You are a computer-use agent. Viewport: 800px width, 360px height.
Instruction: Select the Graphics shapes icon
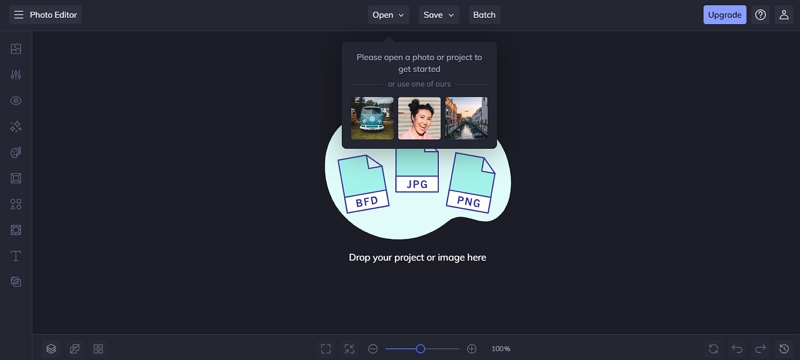coord(16,204)
